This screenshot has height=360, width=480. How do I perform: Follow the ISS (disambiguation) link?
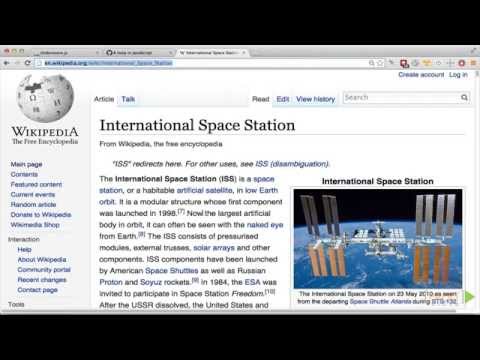click(292, 164)
